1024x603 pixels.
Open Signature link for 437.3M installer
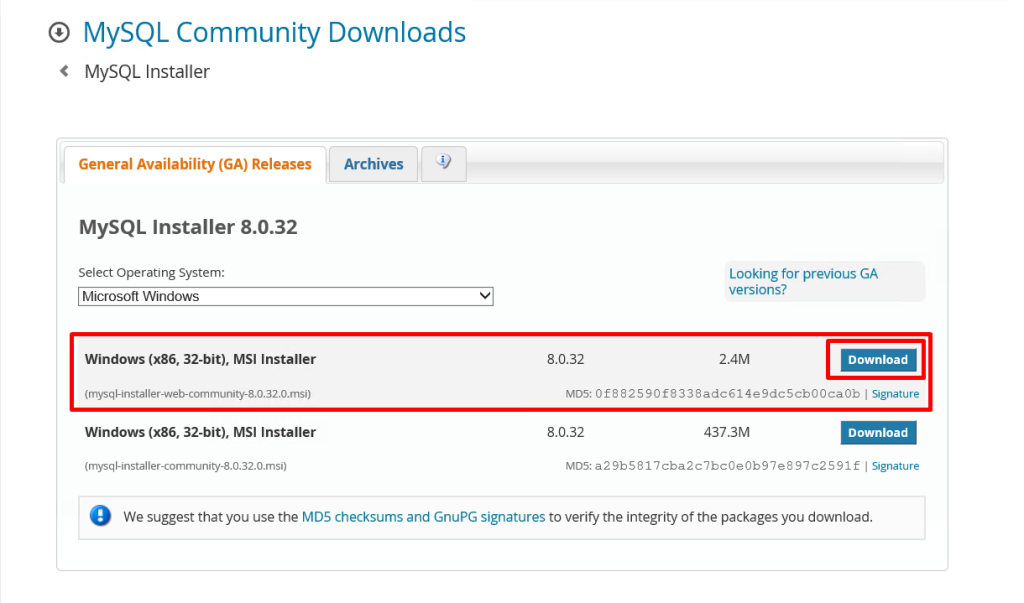coord(895,466)
